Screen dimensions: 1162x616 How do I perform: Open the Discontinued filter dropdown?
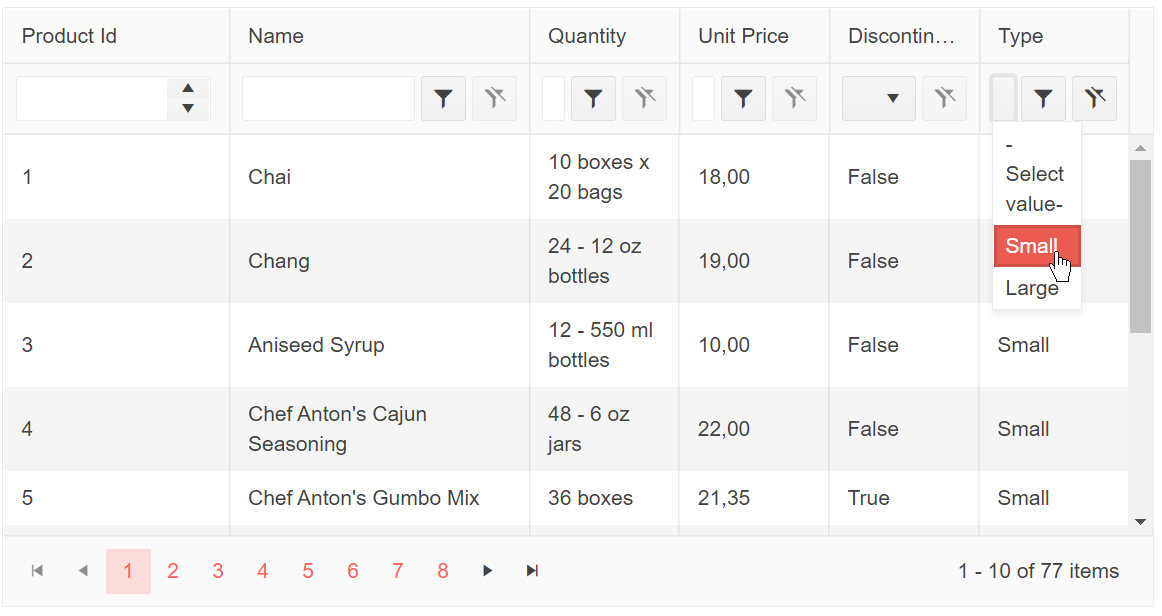(879, 98)
